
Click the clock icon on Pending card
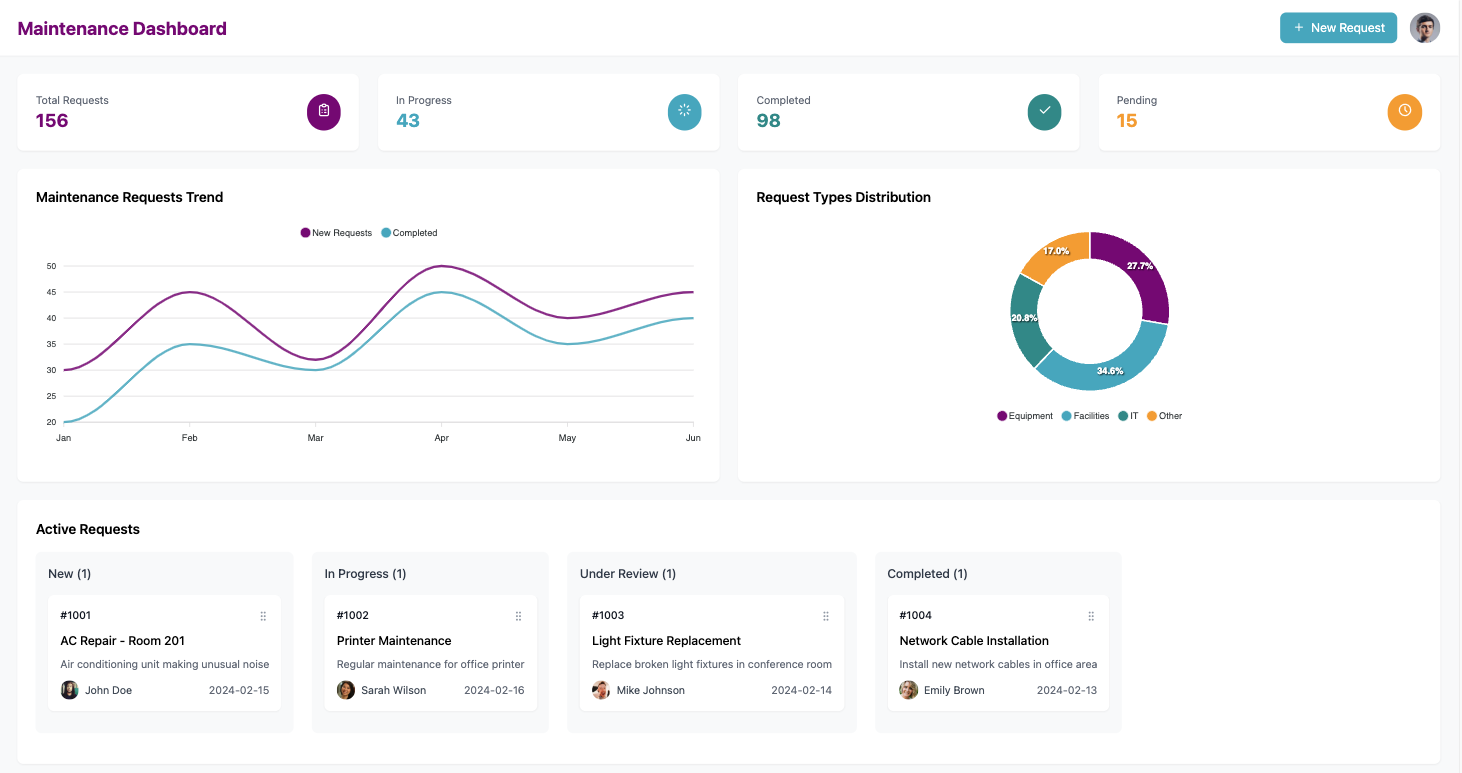pyautogui.click(x=1404, y=112)
